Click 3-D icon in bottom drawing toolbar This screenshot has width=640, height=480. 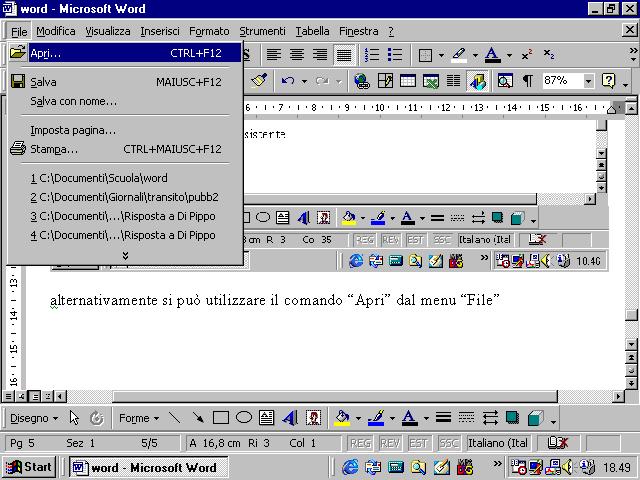(x=536, y=418)
